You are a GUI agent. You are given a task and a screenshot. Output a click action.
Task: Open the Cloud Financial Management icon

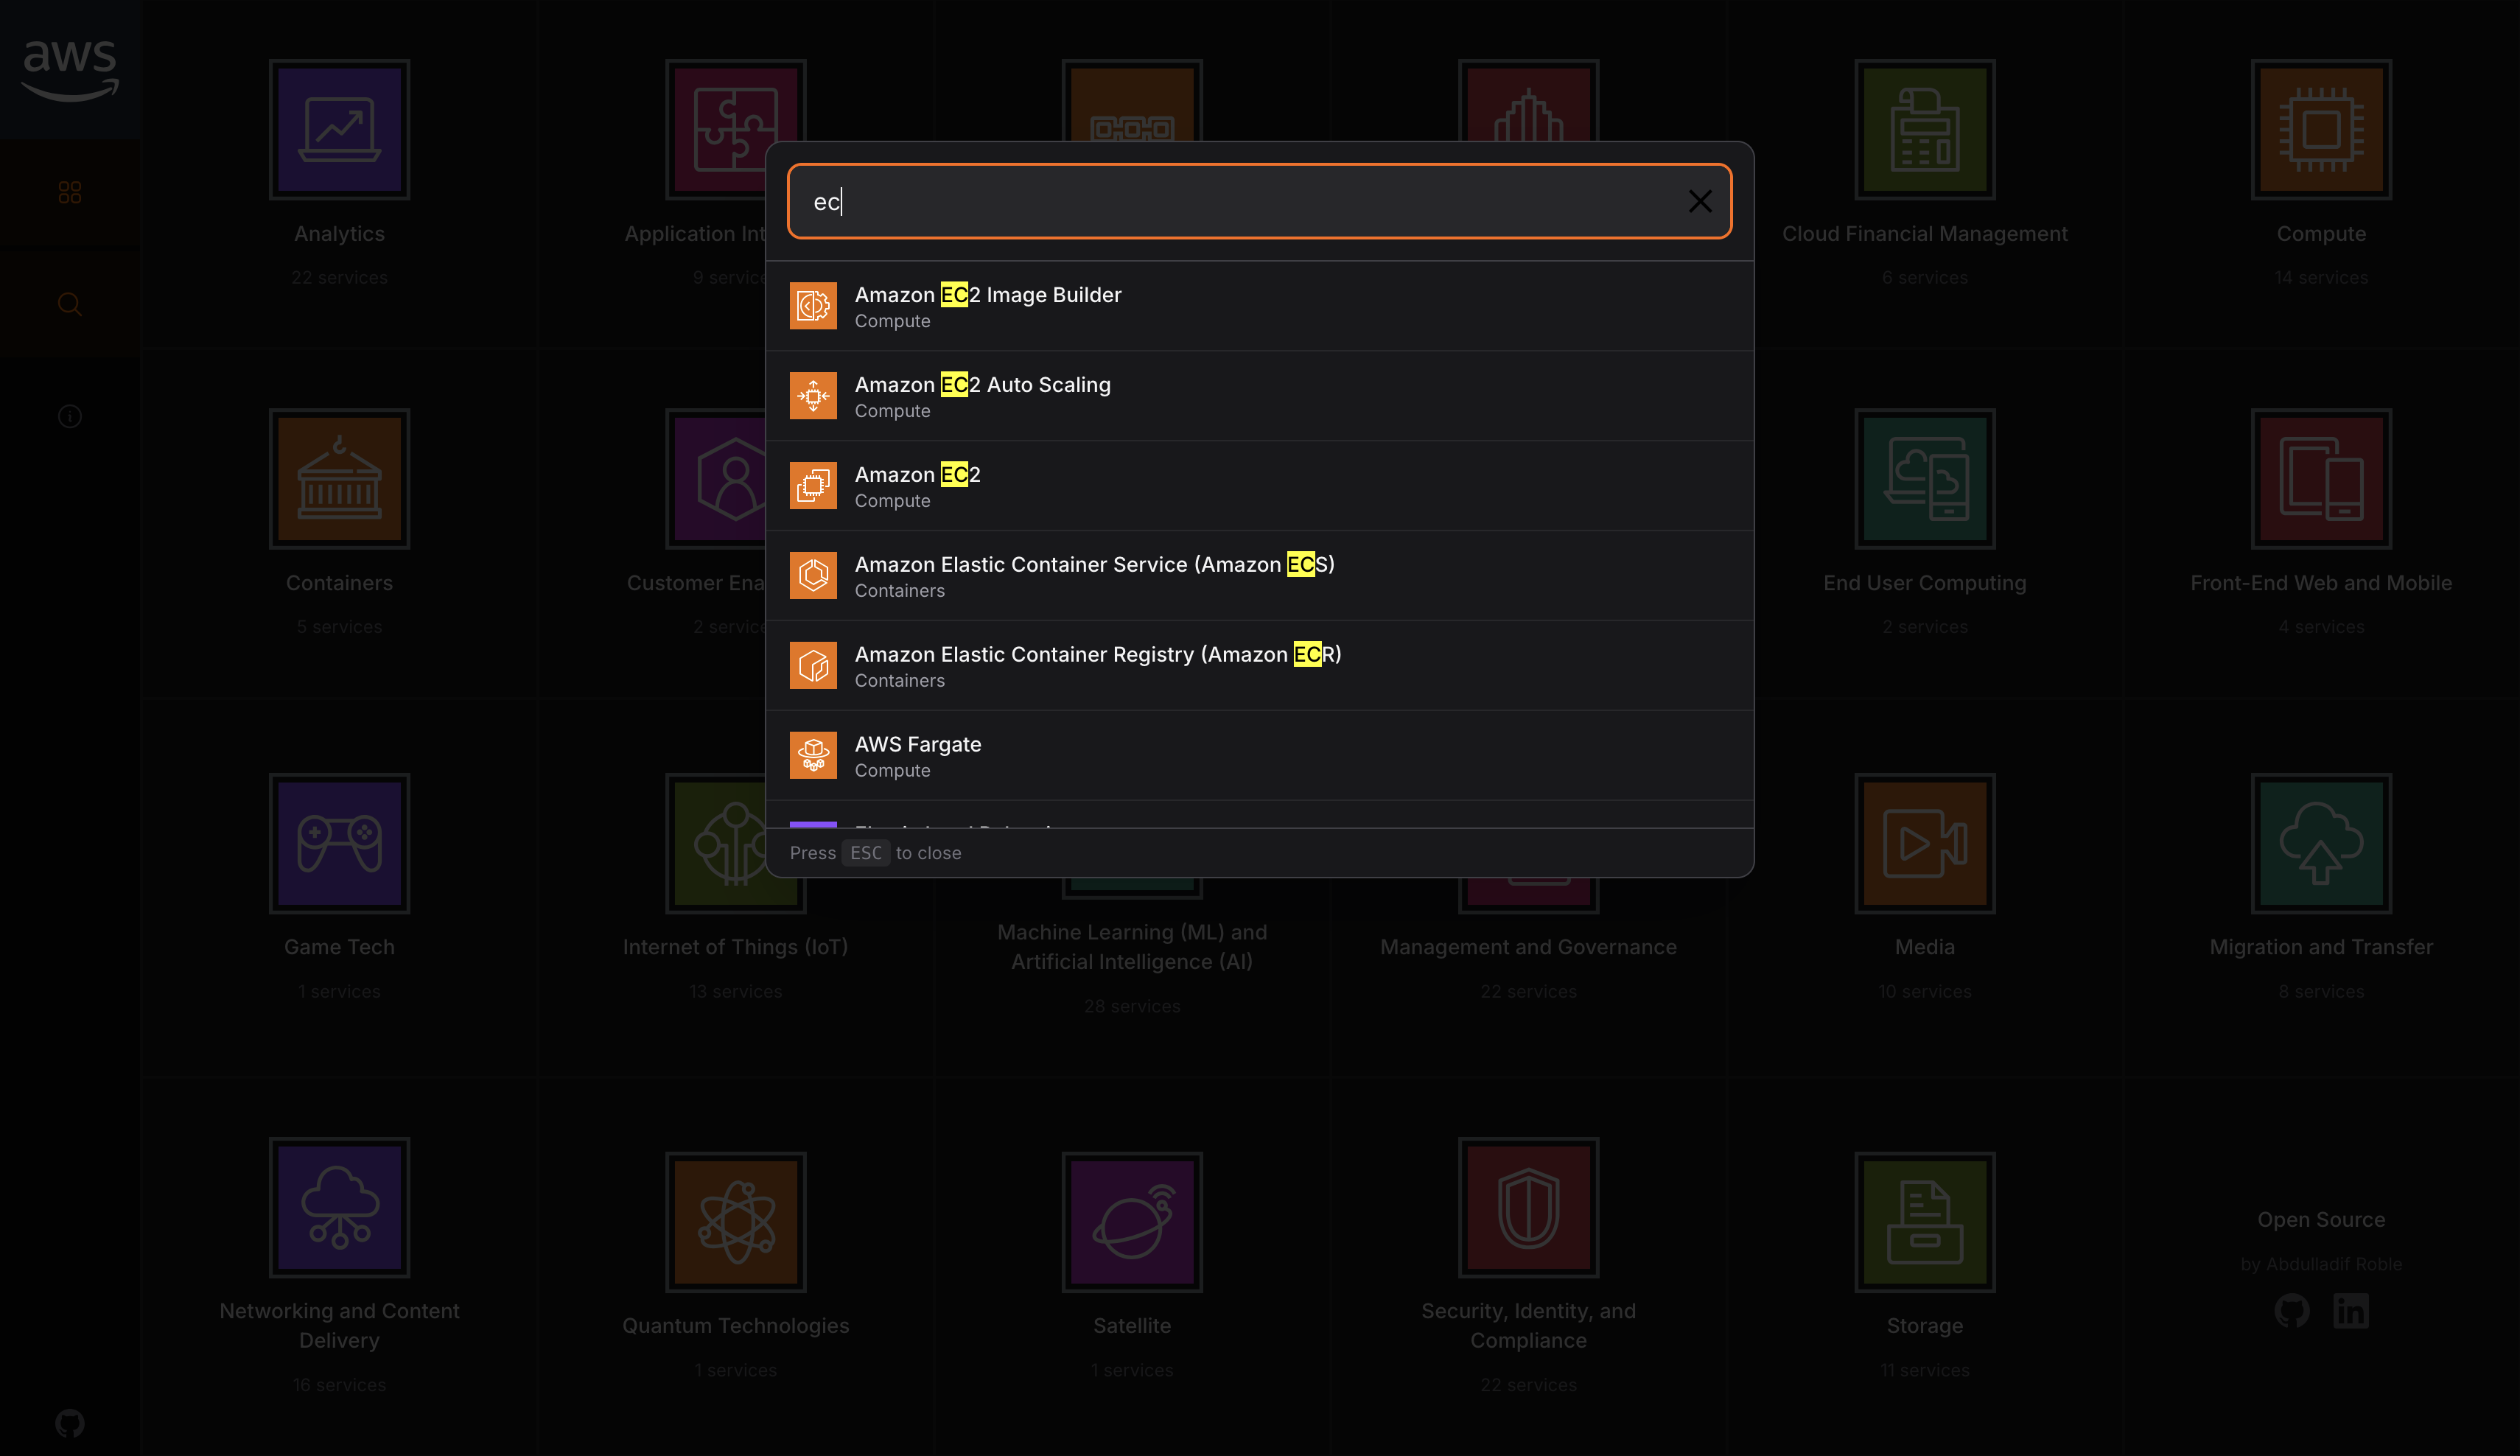point(1925,130)
